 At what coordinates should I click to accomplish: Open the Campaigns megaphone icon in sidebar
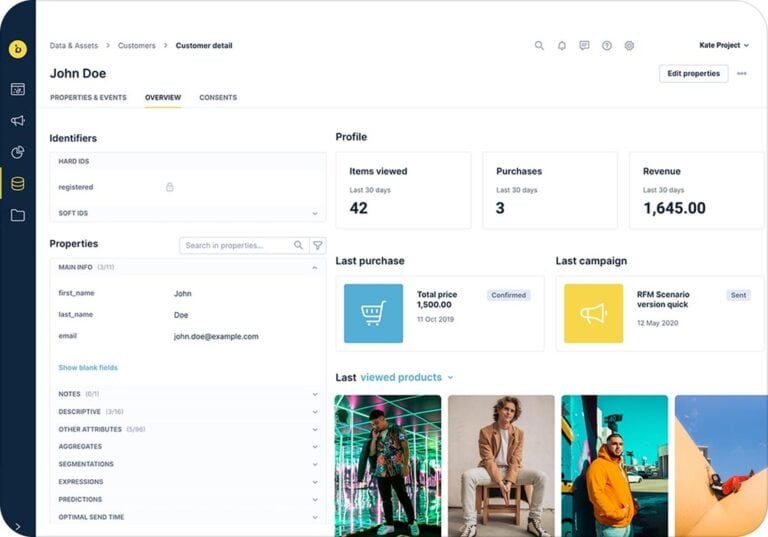coord(17,121)
